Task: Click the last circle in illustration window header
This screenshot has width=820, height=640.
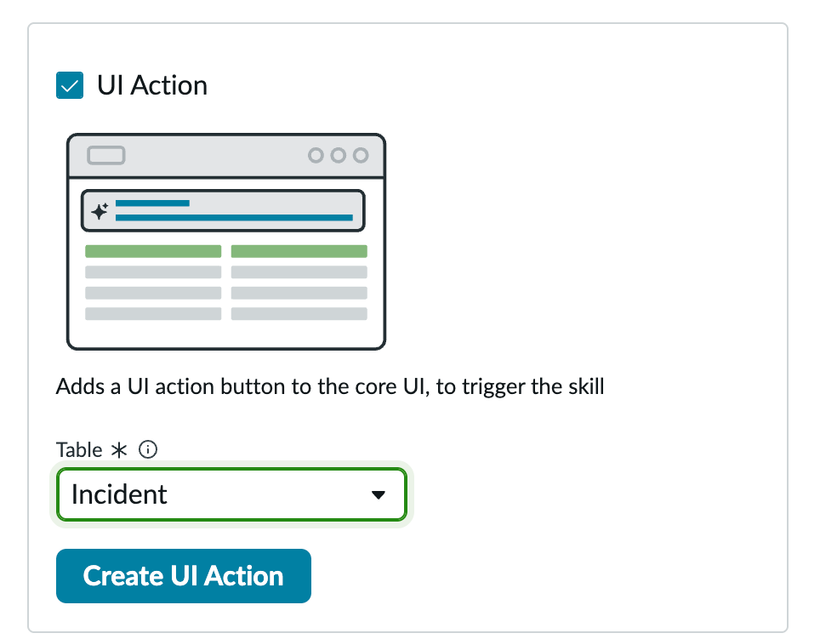Action: (360, 155)
